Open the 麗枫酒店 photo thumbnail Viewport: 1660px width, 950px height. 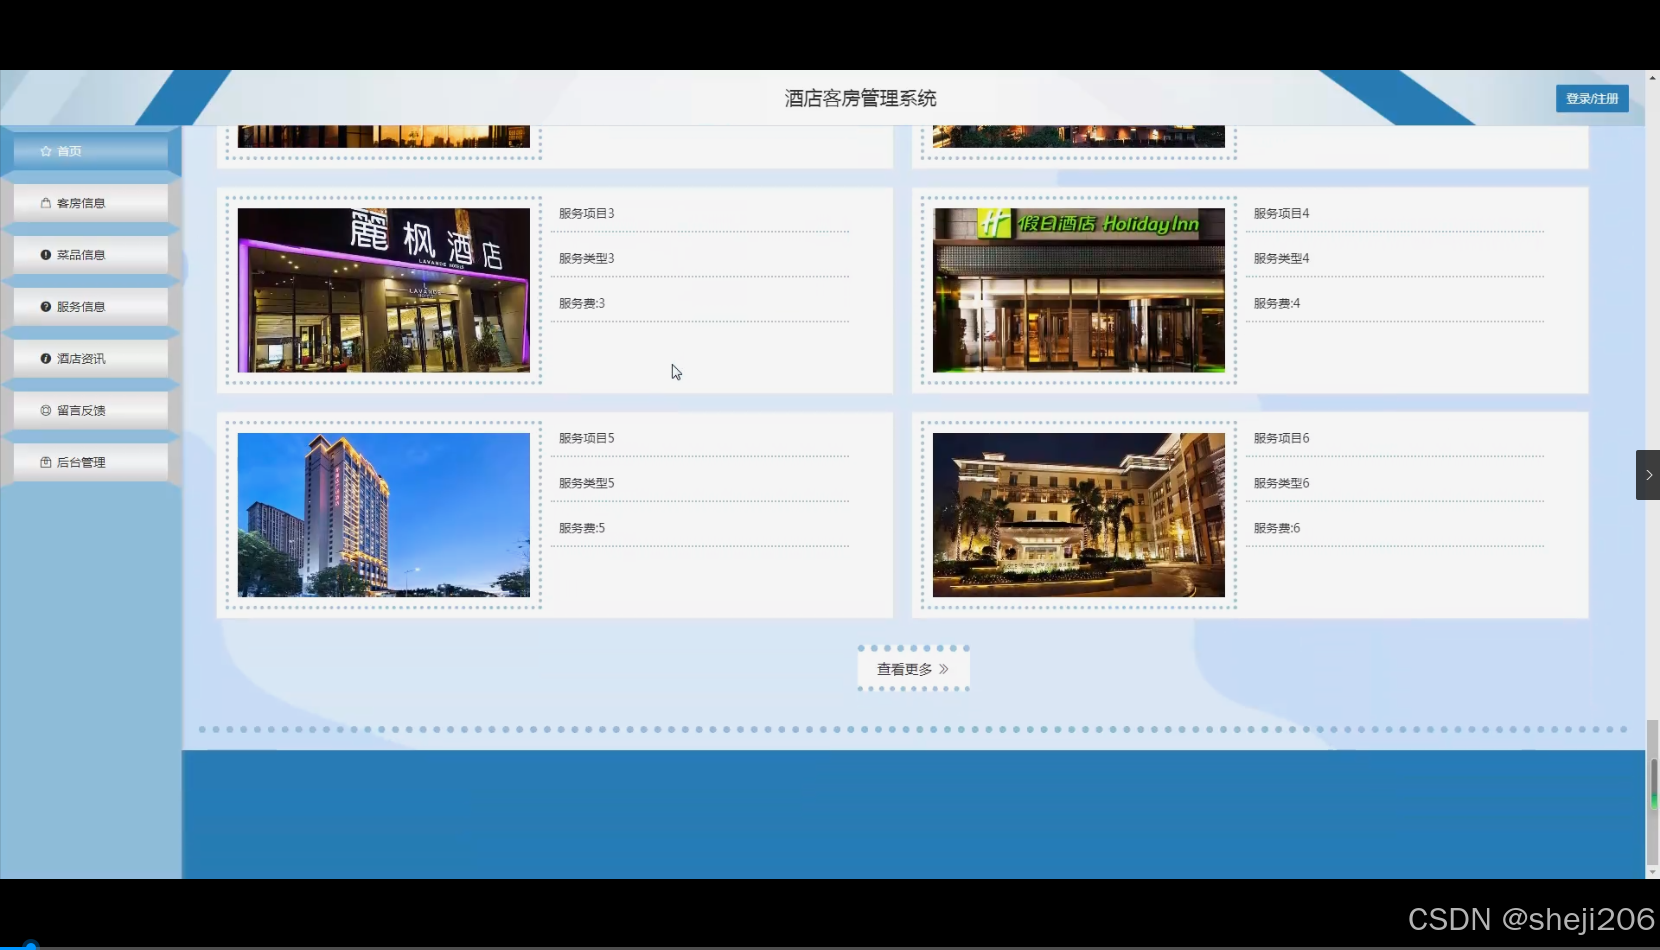384,290
